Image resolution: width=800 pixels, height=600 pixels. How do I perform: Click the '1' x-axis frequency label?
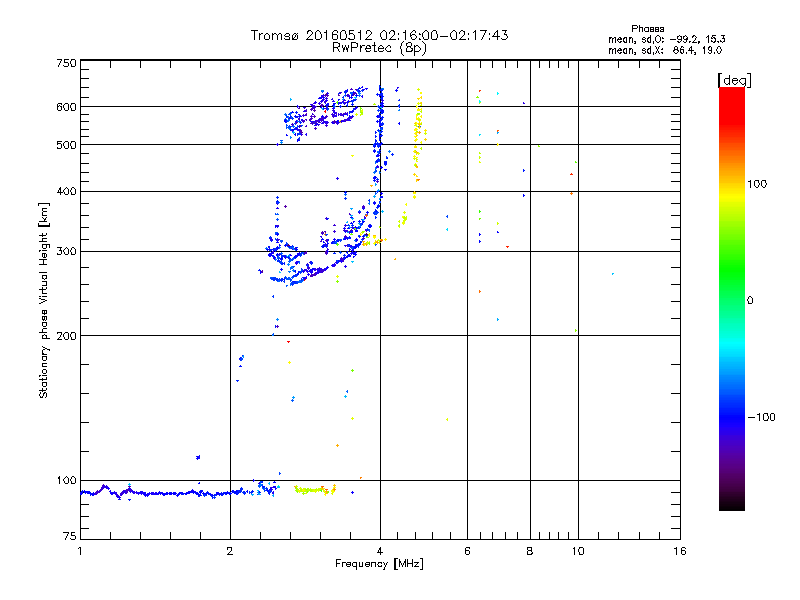coord(80,551)
